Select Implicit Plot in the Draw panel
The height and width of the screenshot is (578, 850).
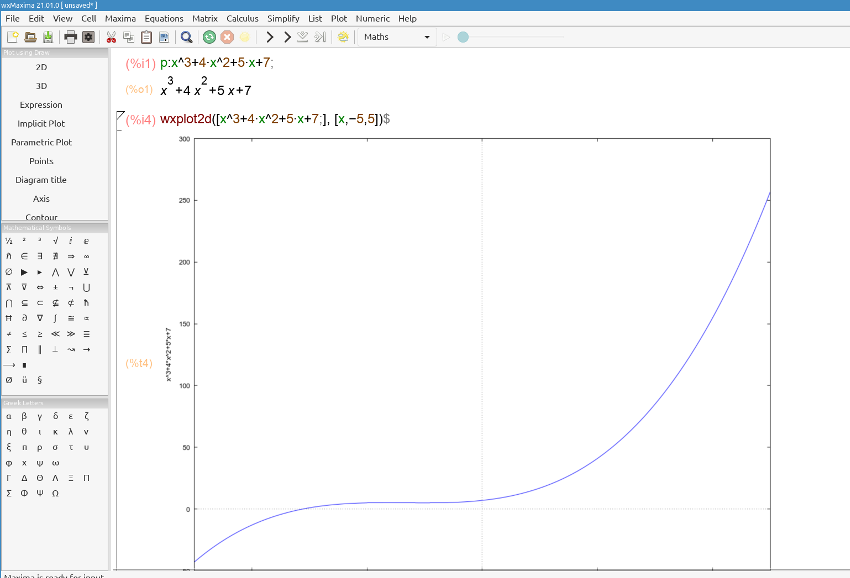coord(41,123)
